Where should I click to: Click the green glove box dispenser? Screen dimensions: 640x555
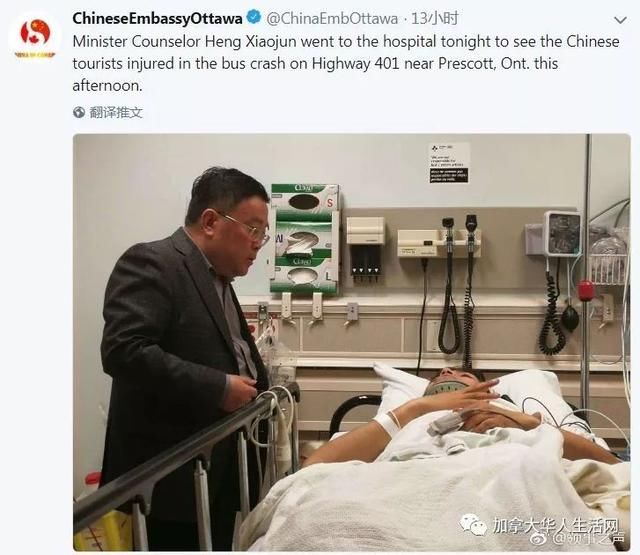pos(305,239)
